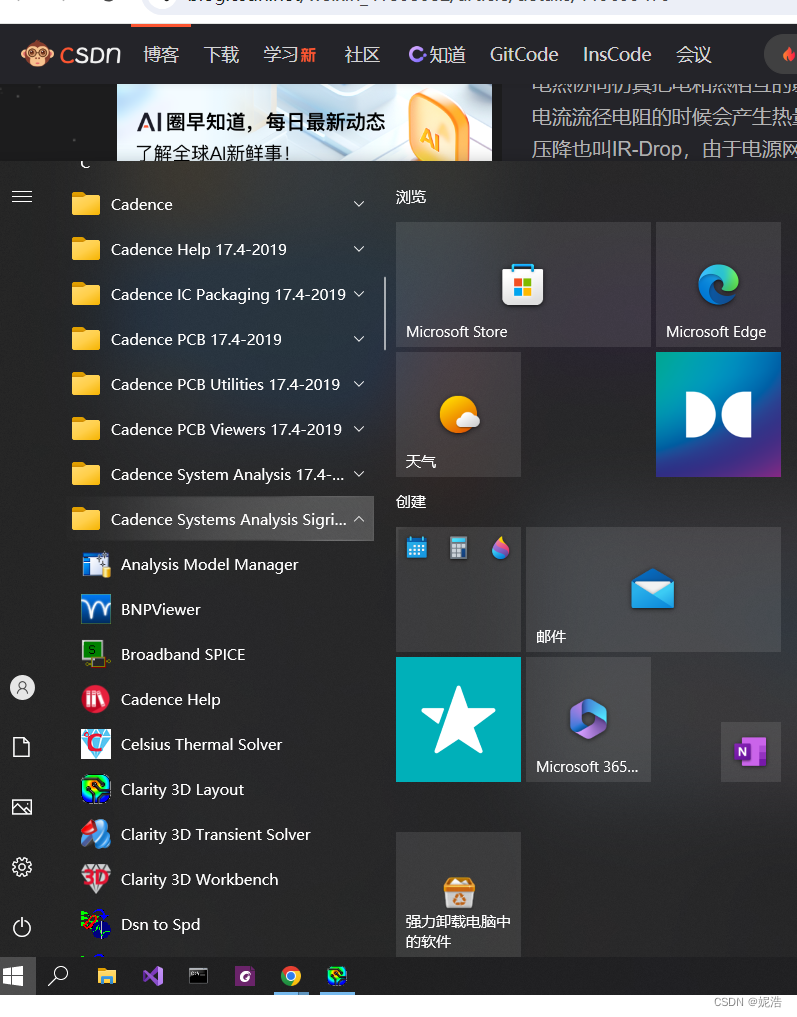Open the 邮件 mail tile
Screen dimensions: 797x1017
click(x=653, y=589)
